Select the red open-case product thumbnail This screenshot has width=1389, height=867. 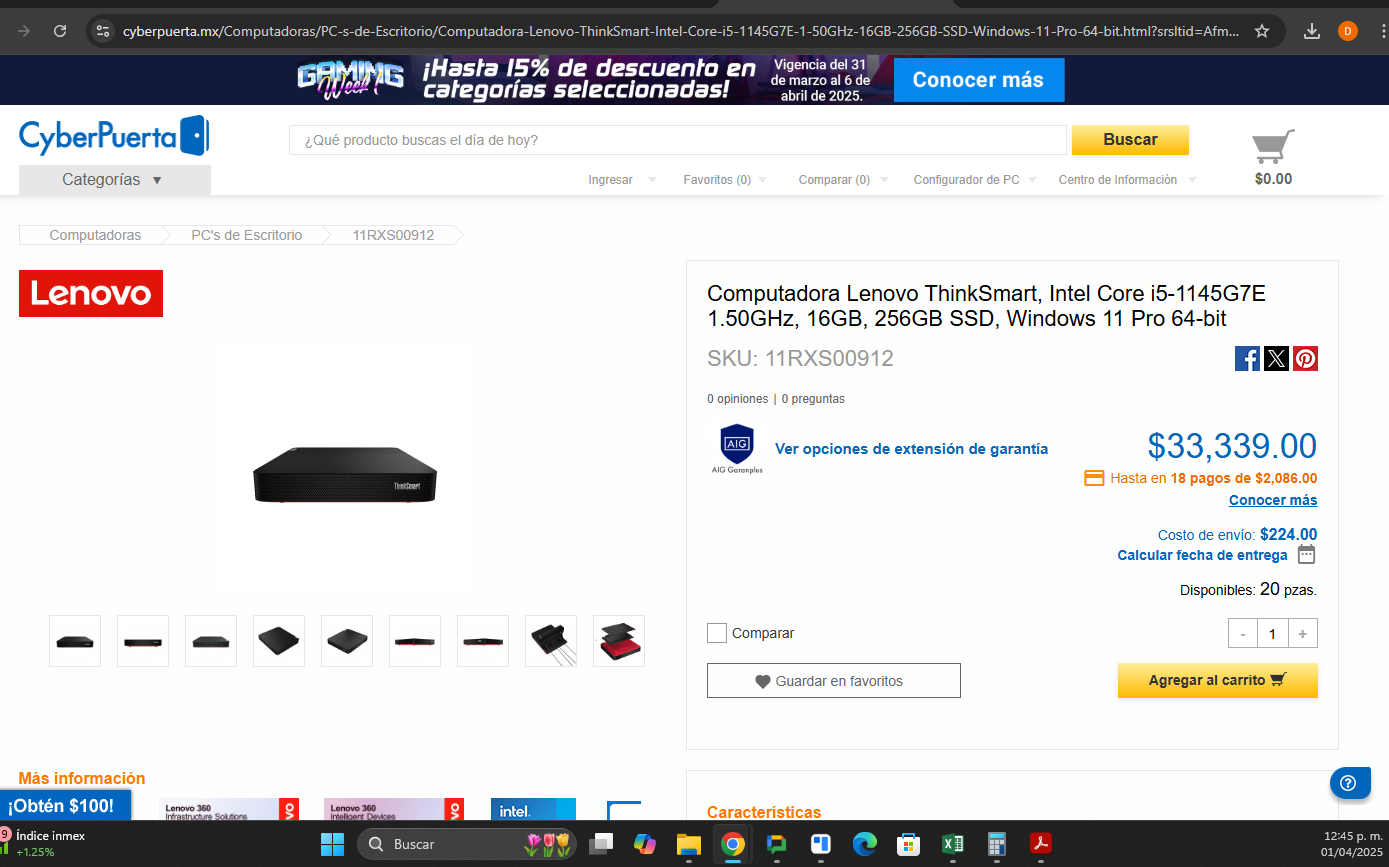click(x=619, y=641)
